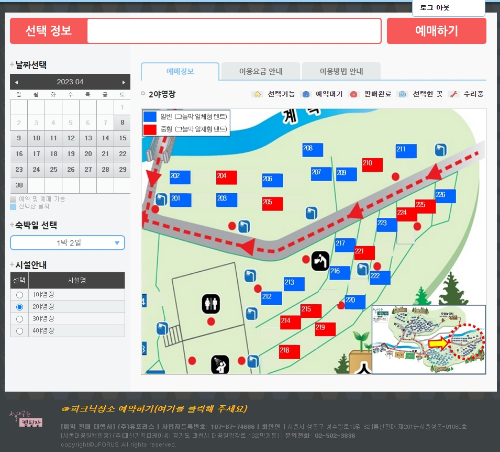Select the 3야영장 radio button
This screenshot has height=452, width=500.
19,319
